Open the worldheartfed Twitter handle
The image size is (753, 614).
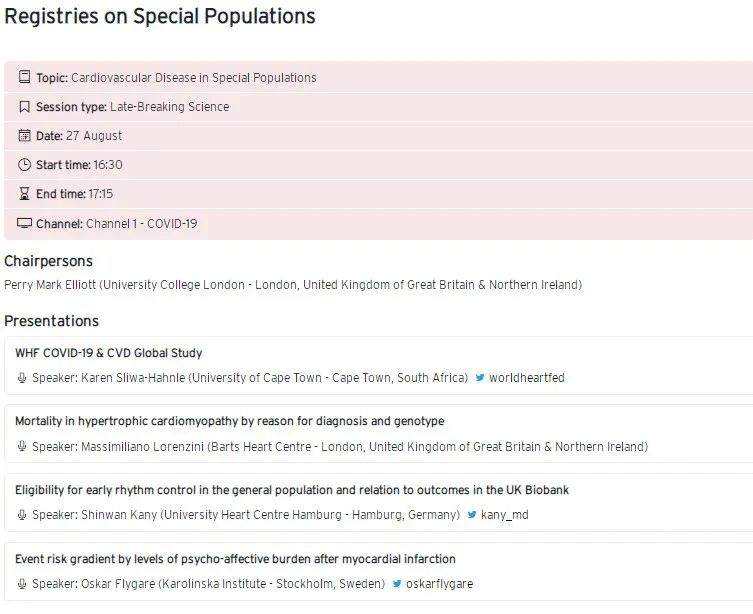point(526,378)
